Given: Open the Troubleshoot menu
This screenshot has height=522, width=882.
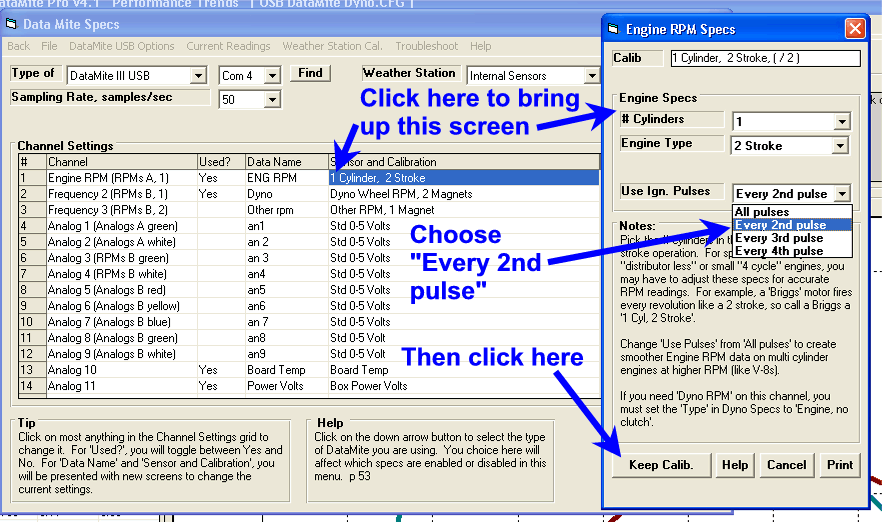Looking at the screenshot, I should click(x=426, y=46).
